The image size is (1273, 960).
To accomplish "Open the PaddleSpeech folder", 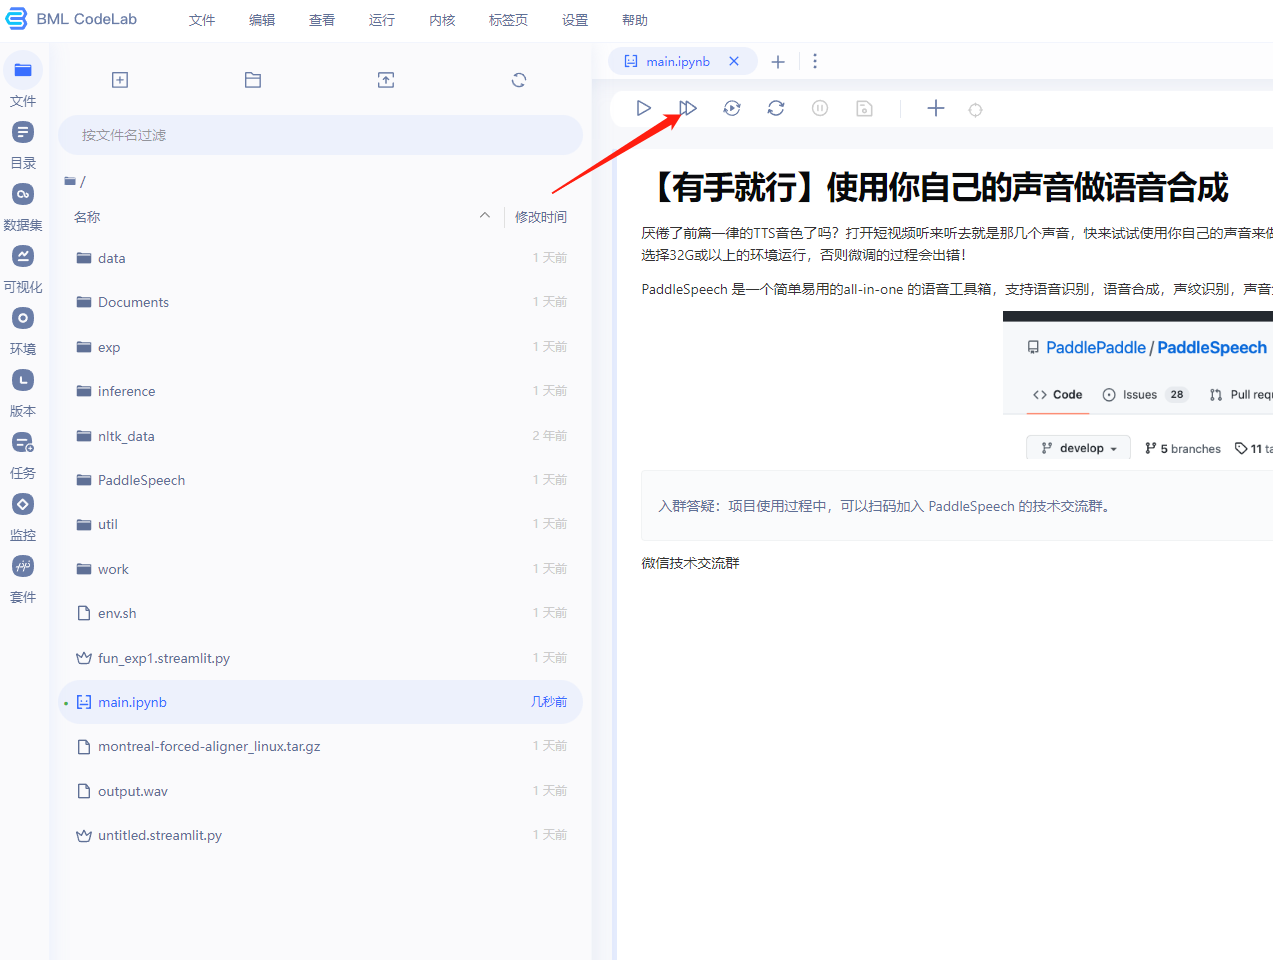I will coord(320,480).
